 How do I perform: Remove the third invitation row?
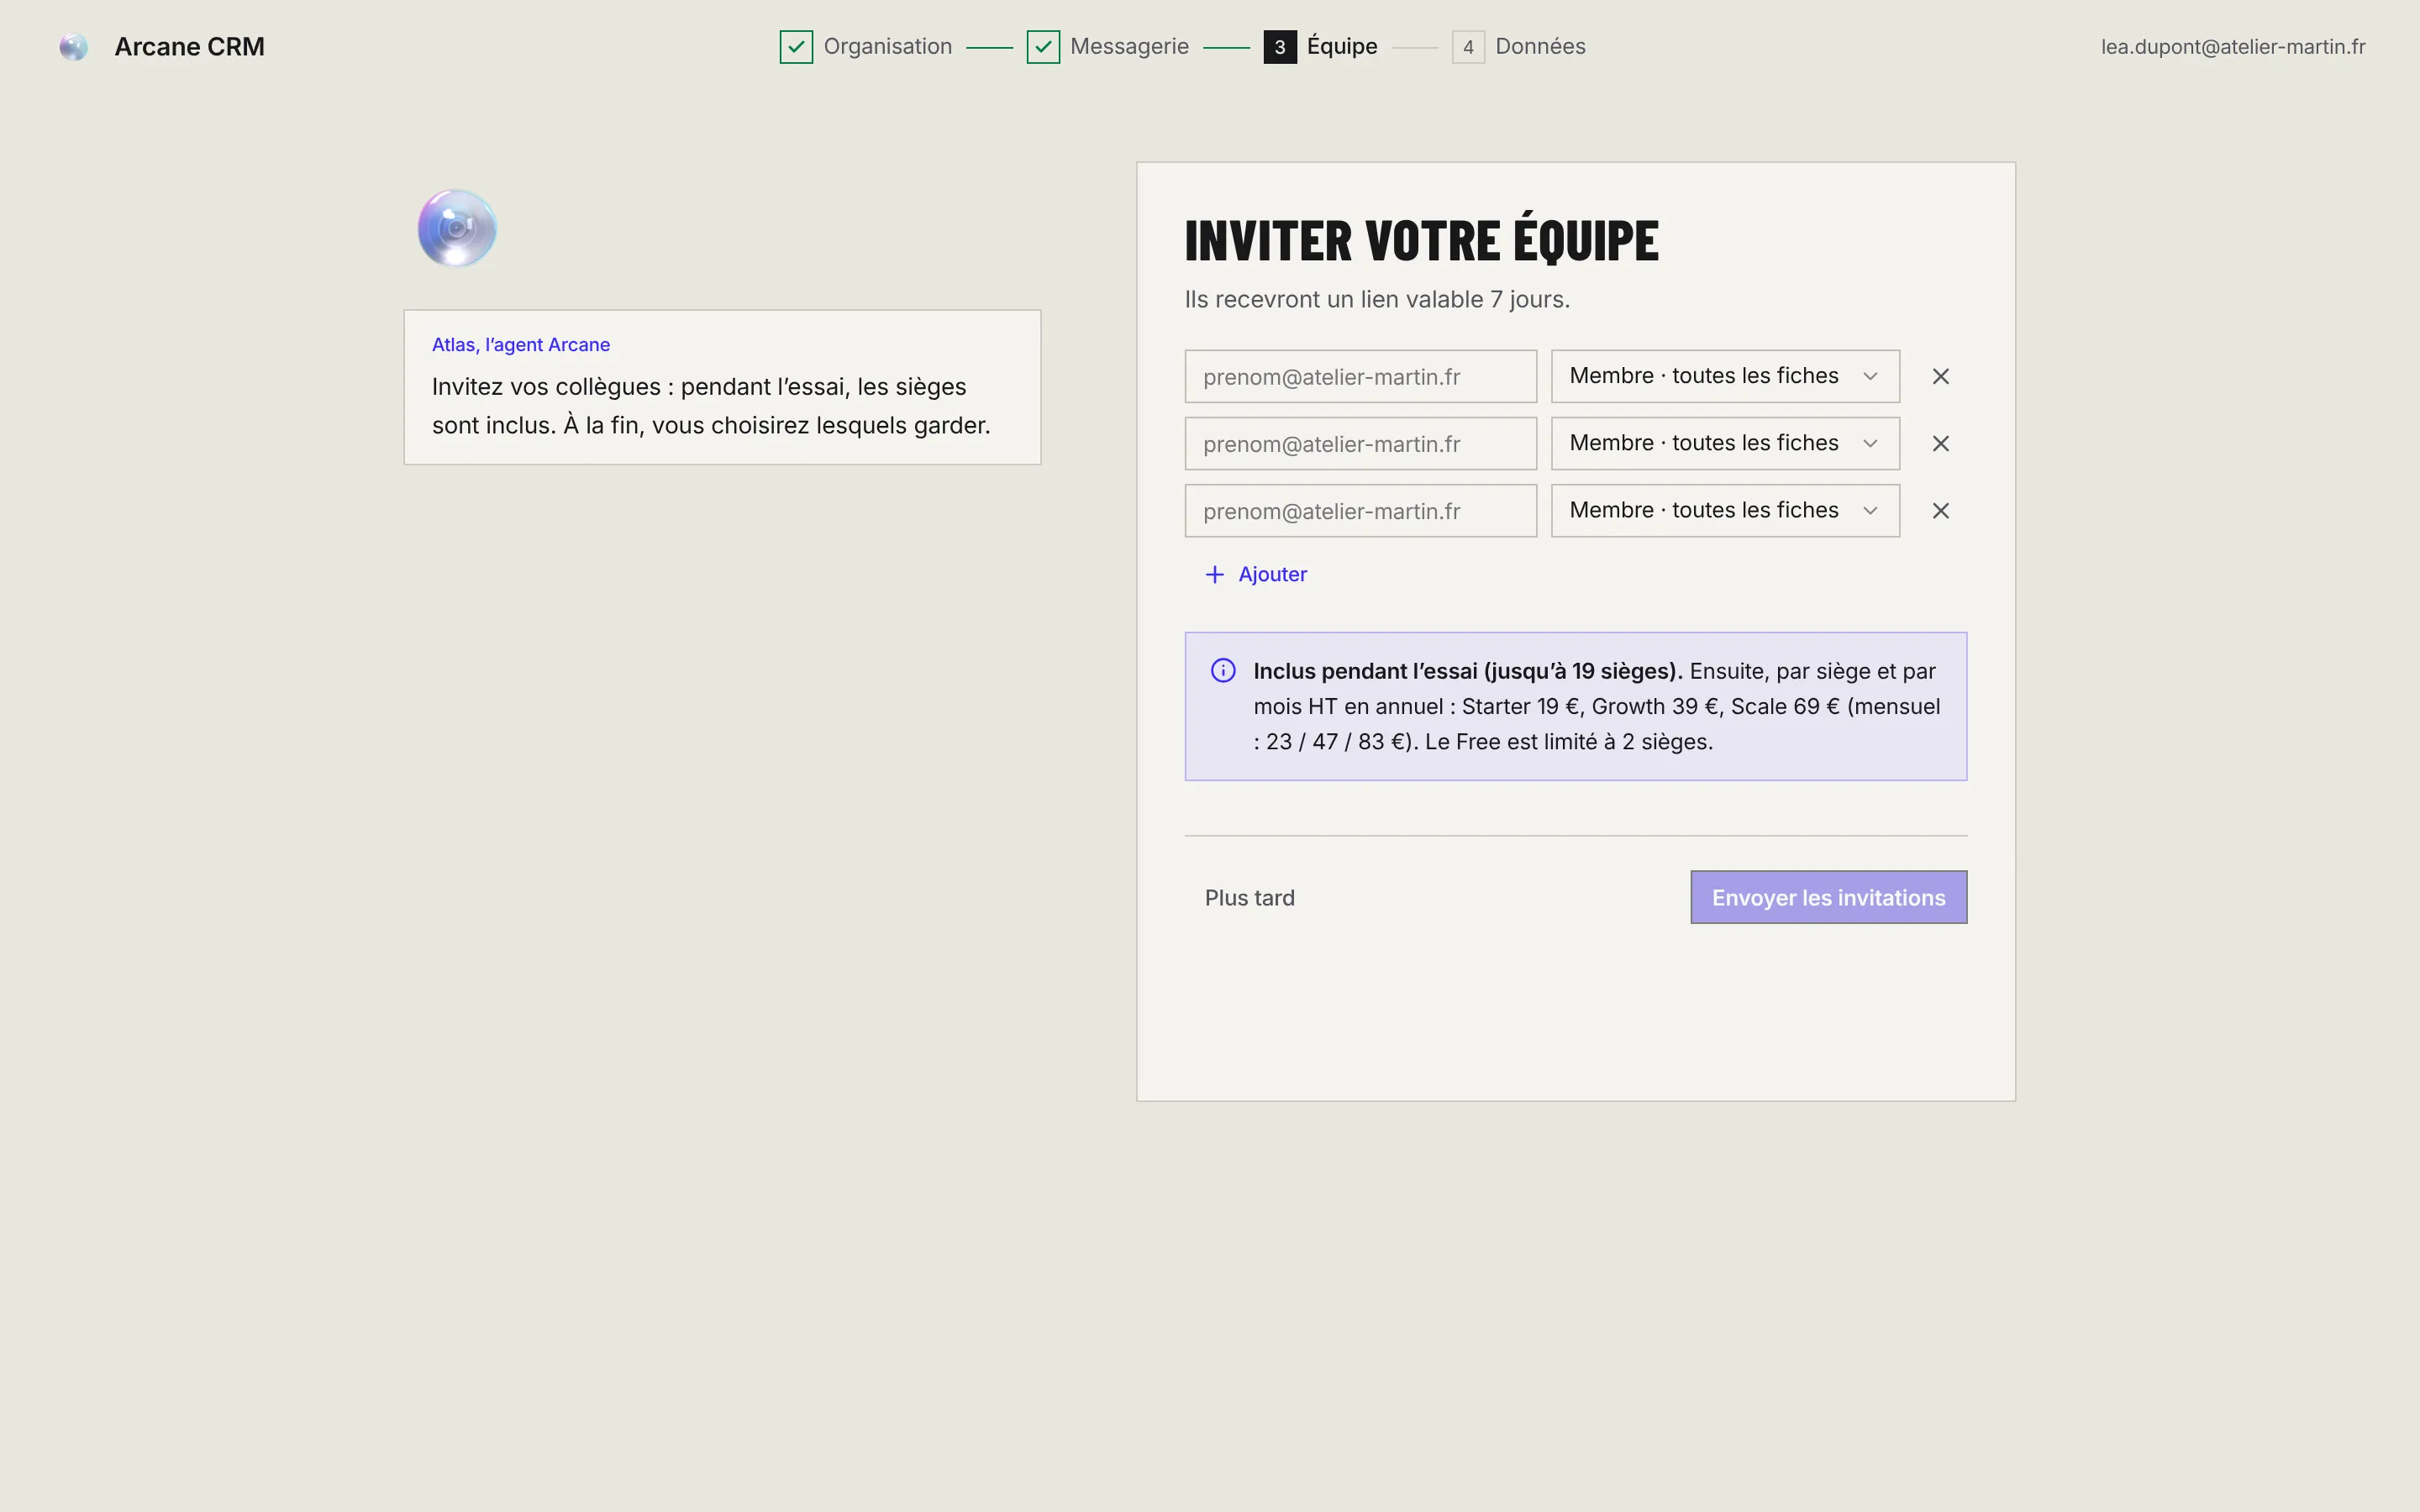[1940, 510]
